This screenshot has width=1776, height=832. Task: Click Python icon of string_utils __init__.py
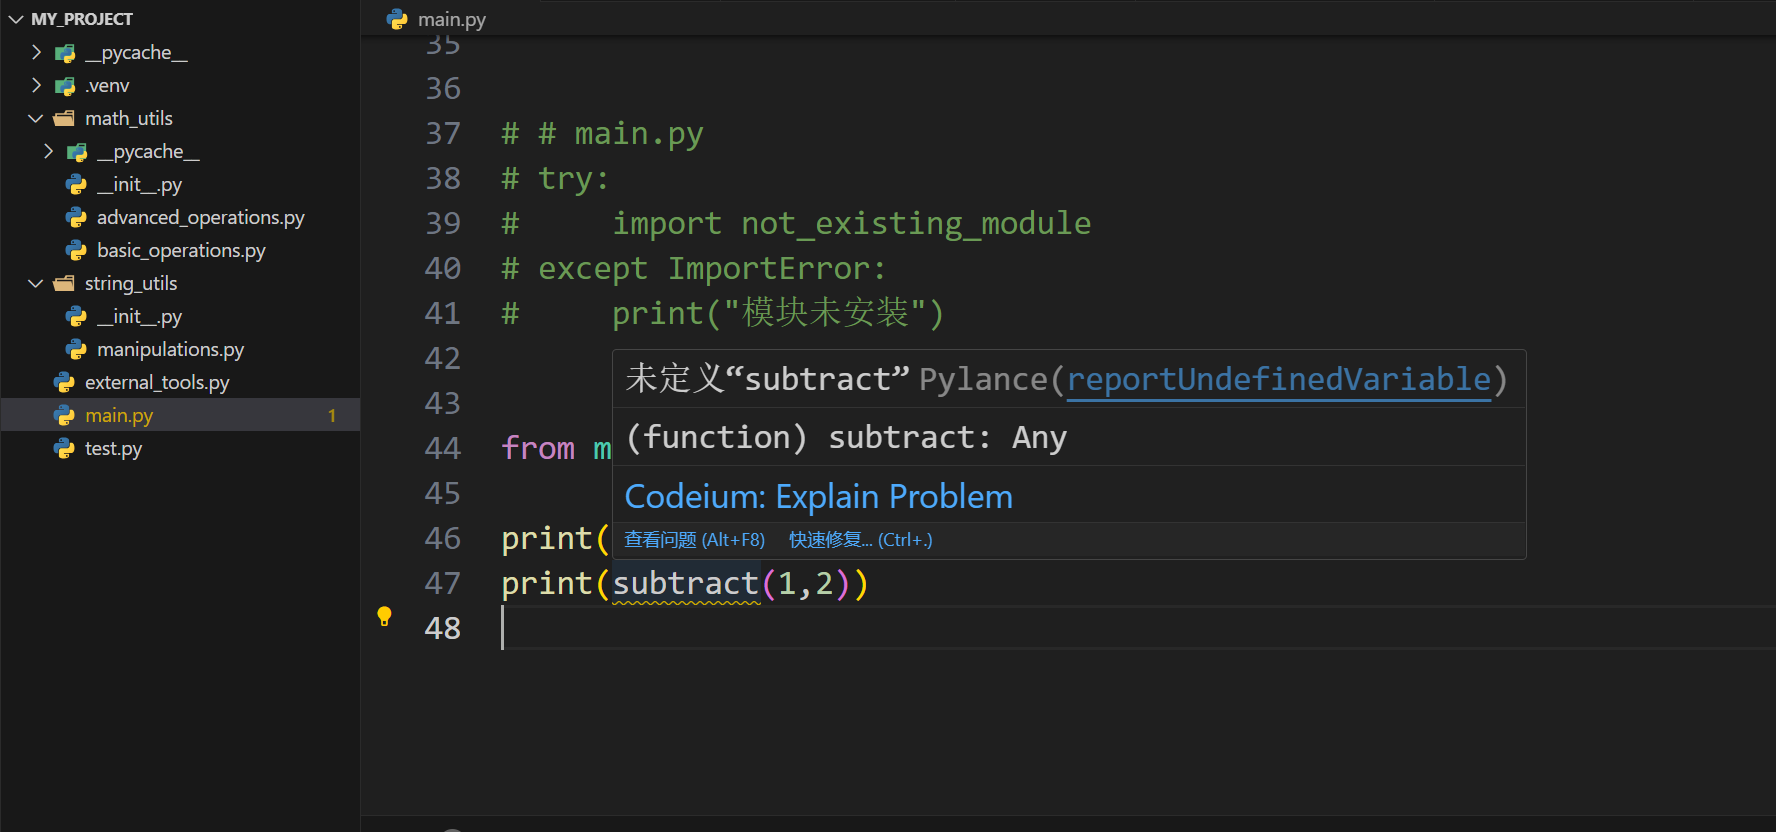[x=76, y=316]
